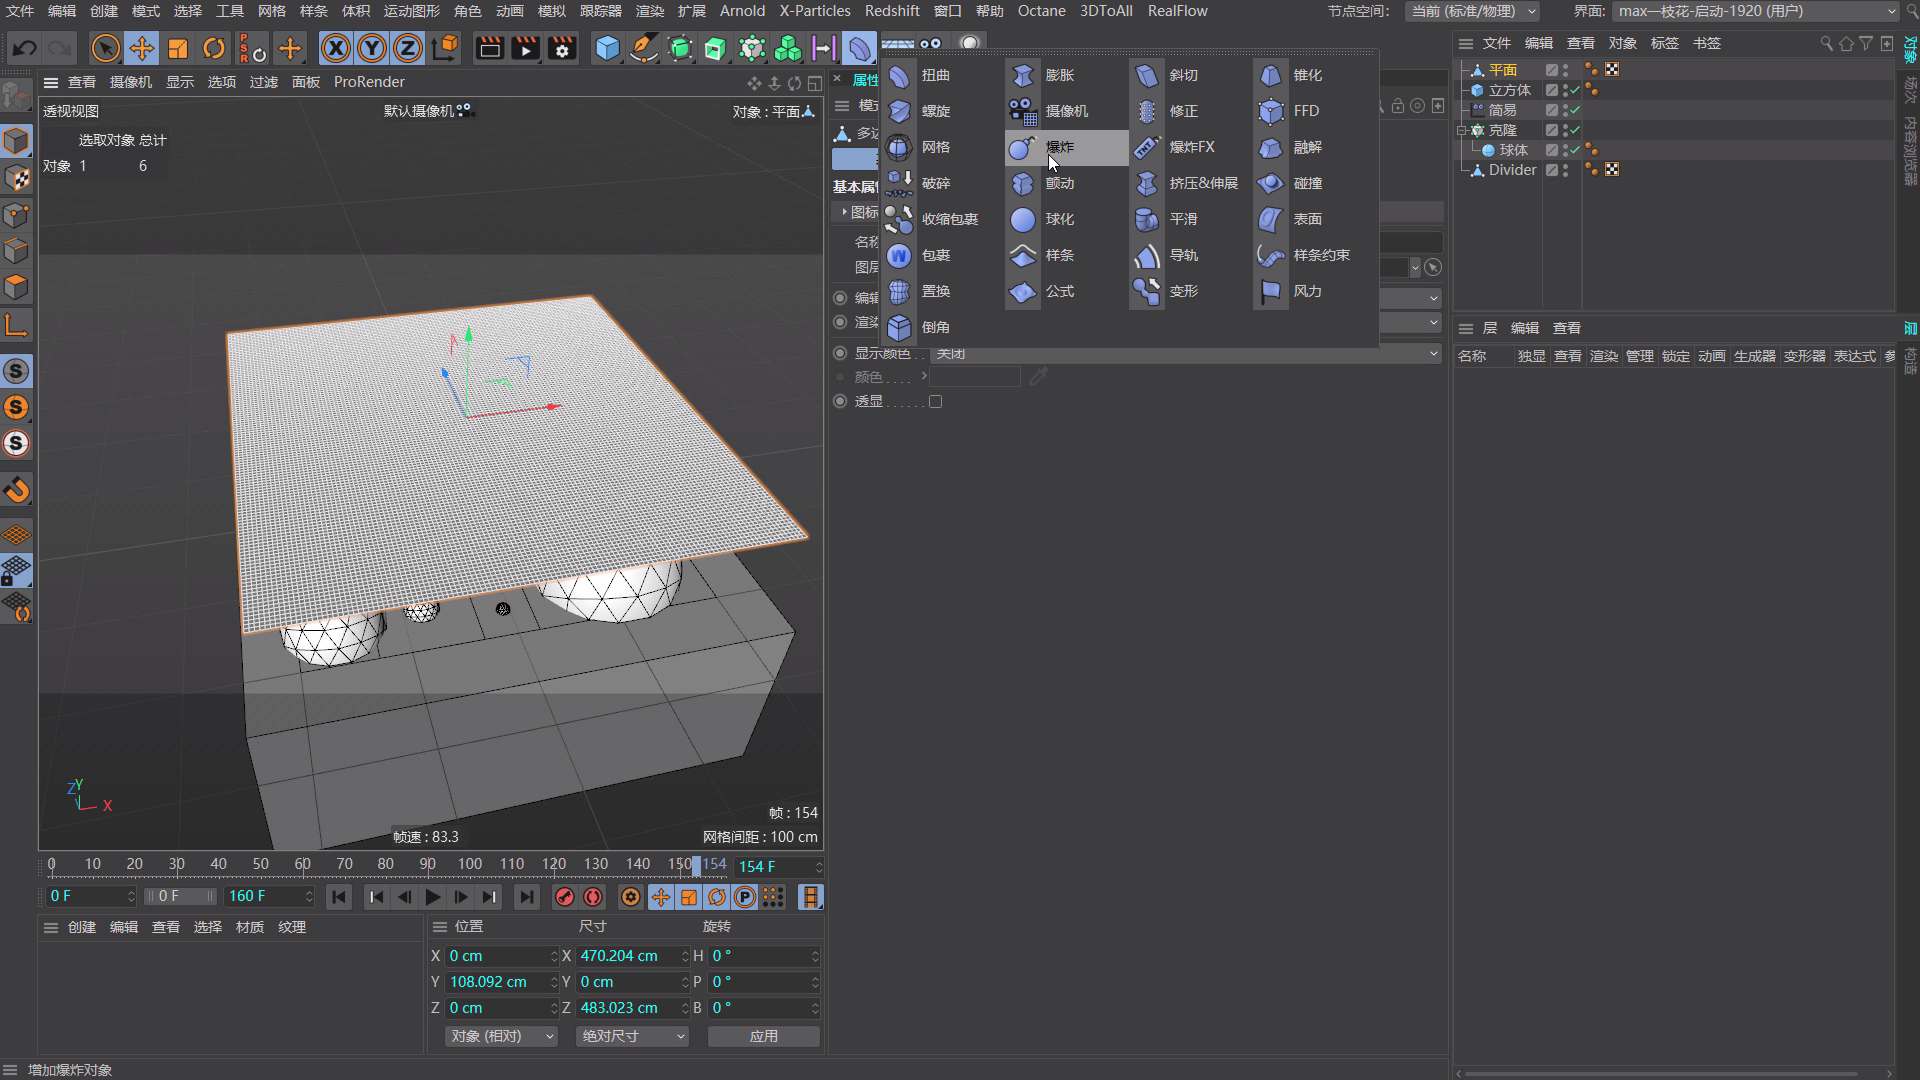Open the 运动图形 (MoGraph) menu

pos(411,11)
